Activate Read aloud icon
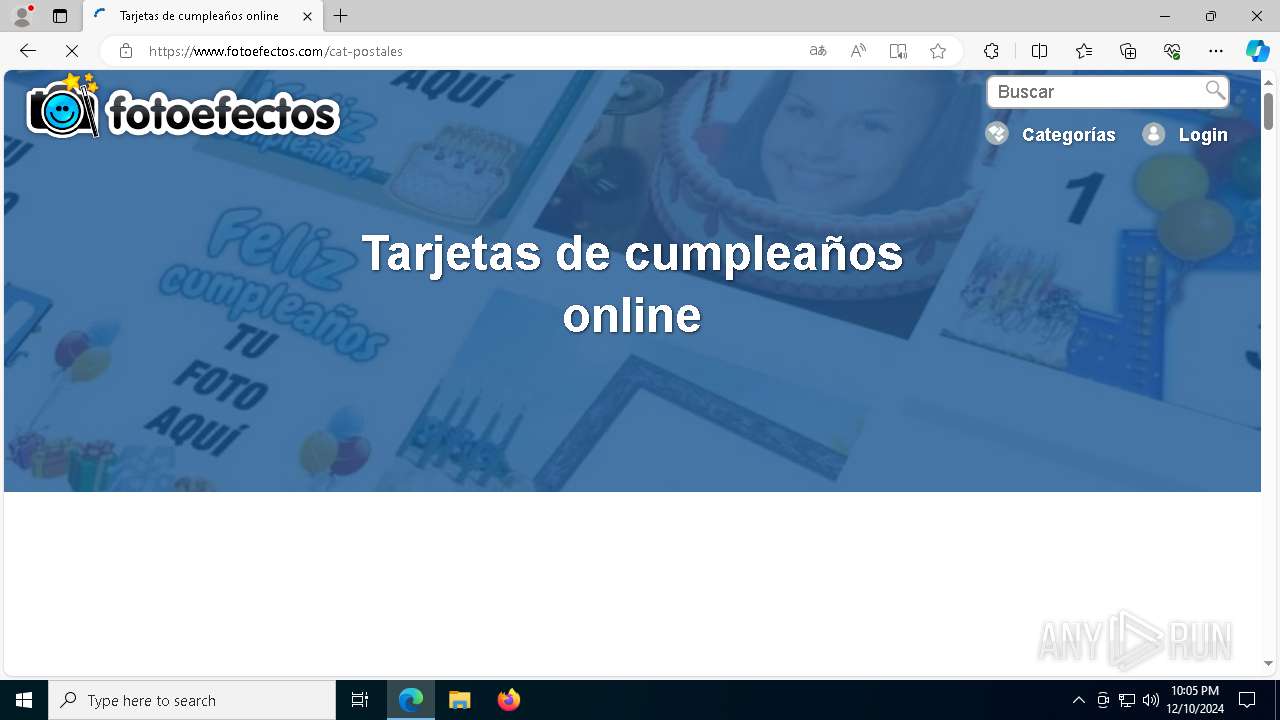The width and height of the screenshot is (1280, 720). [x=858, y=51]
